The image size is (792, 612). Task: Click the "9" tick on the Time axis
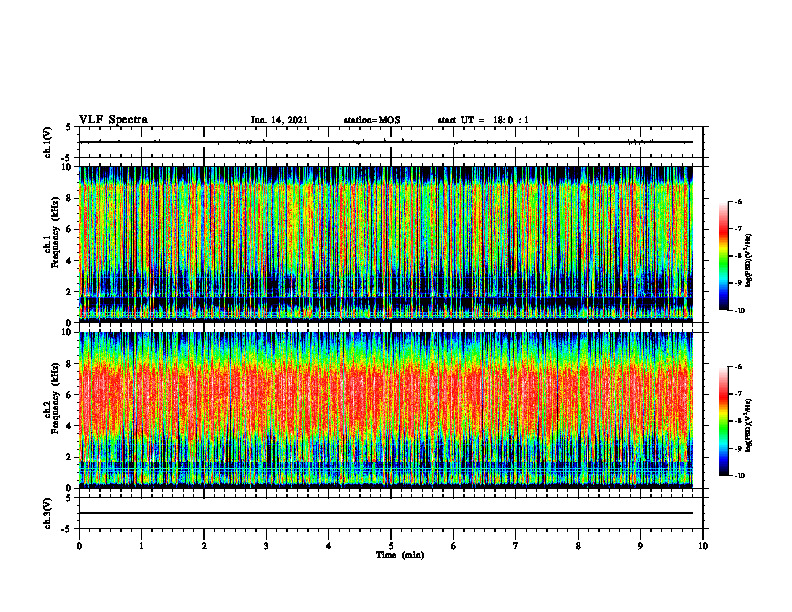pos(640,546)
